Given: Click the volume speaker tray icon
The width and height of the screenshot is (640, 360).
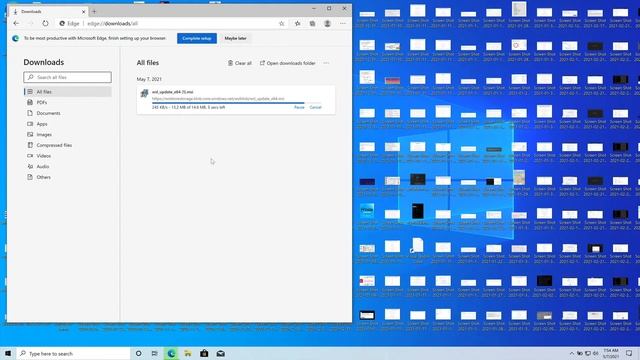Looking at the screenshot, I should coord(596,353).
